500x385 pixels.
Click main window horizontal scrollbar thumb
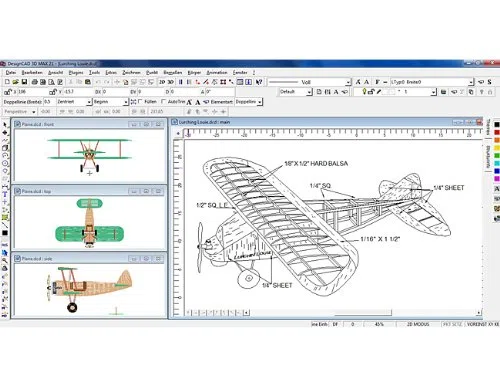click(363, 313)
